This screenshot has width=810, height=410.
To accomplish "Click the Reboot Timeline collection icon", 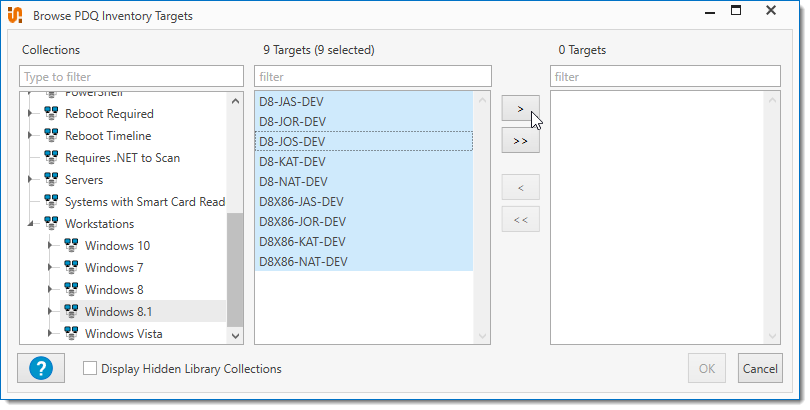I will click(x=51, y=136).
